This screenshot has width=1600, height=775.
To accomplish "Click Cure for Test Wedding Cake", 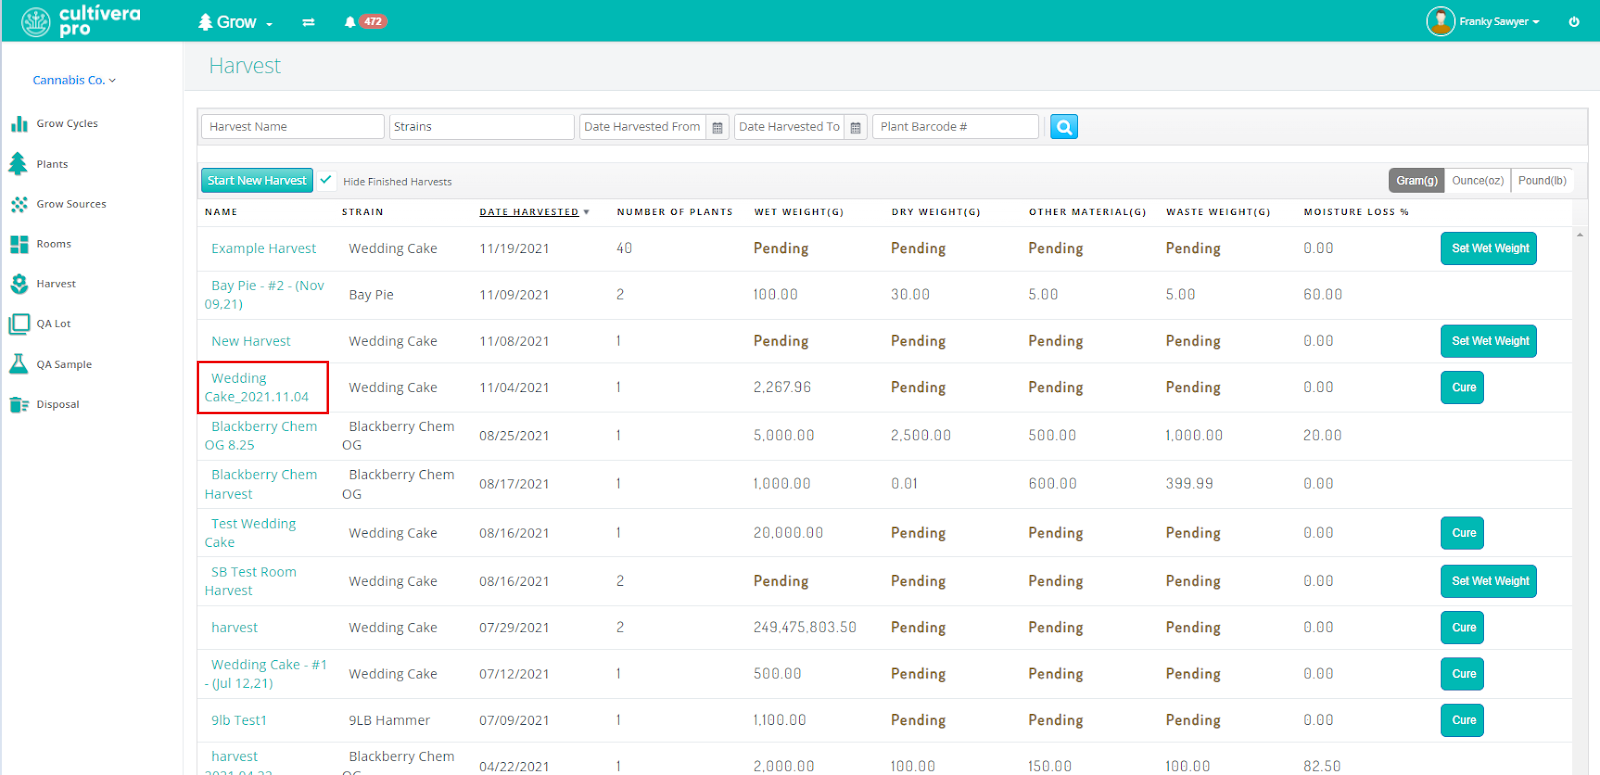I will click(1462, 533).
